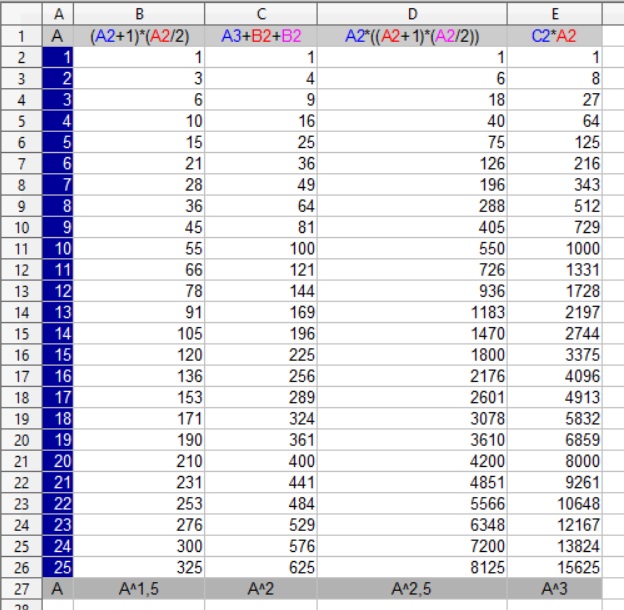Click the column E header
This screenshot has width=624, height=610.
click(x=555, y=12)
